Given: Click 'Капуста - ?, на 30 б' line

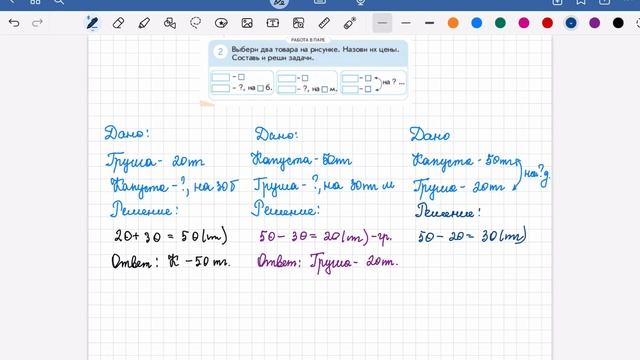Looking at the screenshot, I should pyautogui.click(x=174, y=187).
